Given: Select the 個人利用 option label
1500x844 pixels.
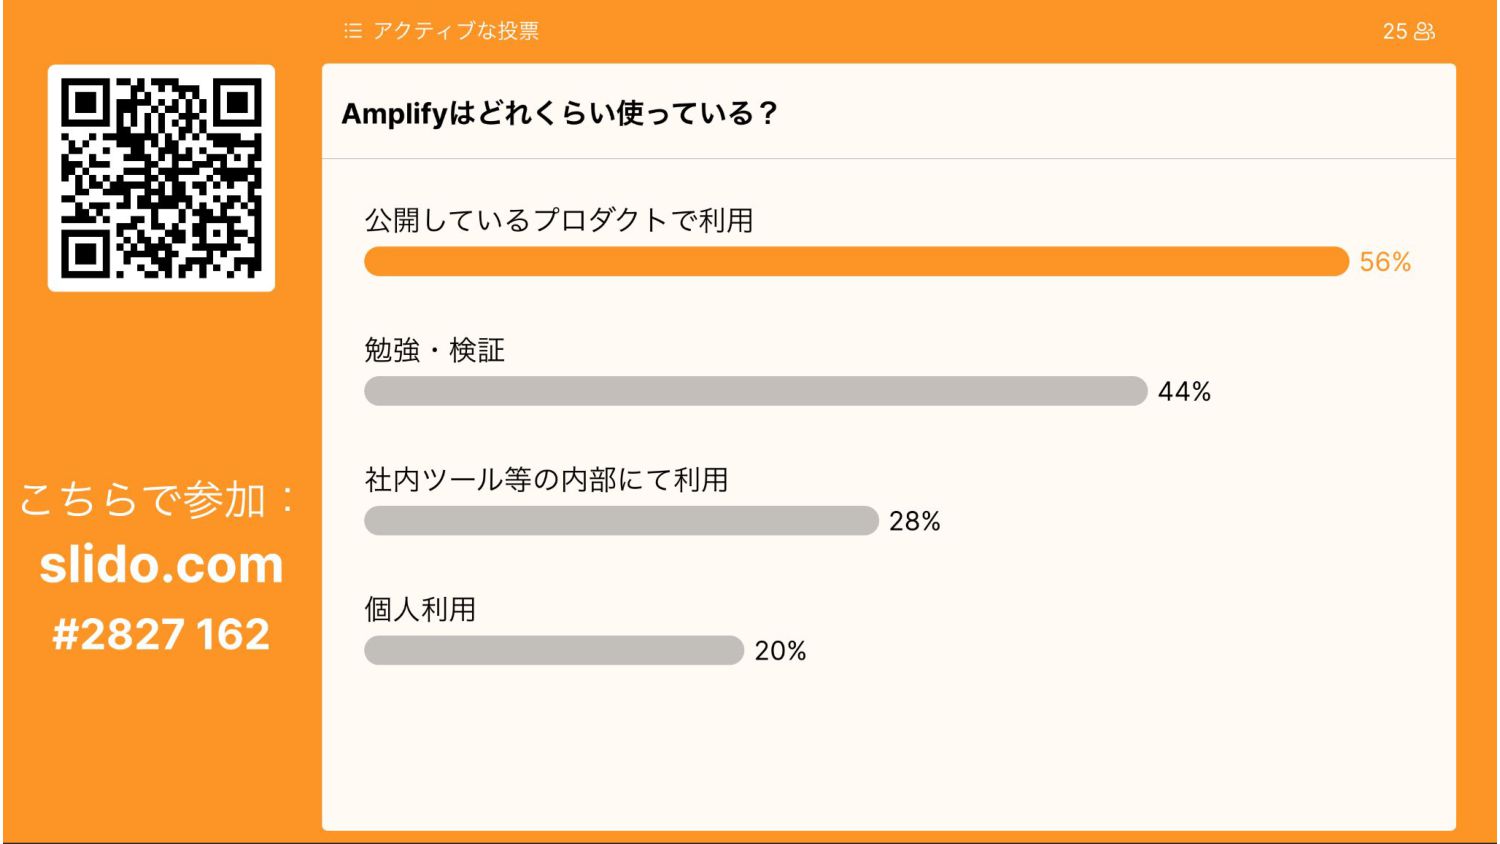Looking at the screenshot, I should (420, 609).
